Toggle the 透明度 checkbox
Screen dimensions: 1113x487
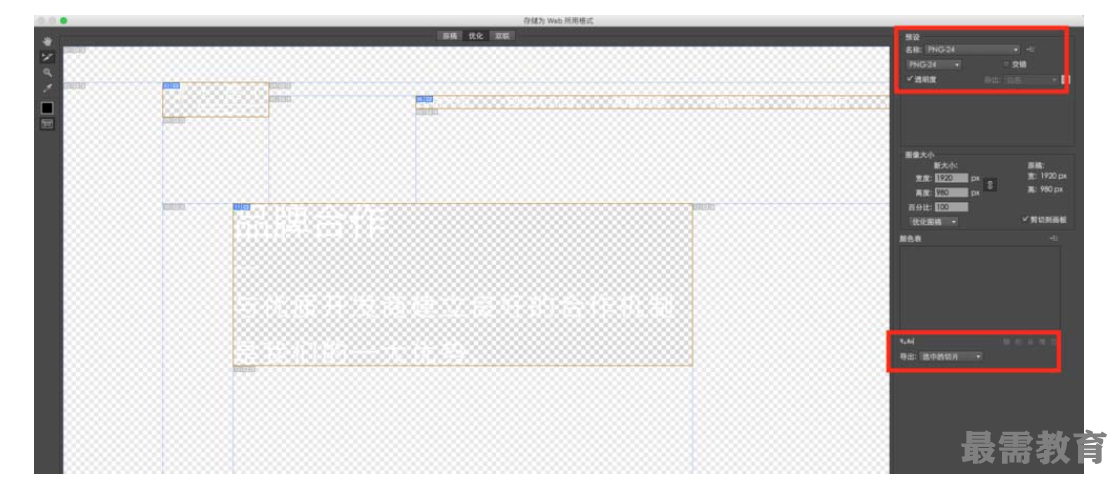pos(910,80)
